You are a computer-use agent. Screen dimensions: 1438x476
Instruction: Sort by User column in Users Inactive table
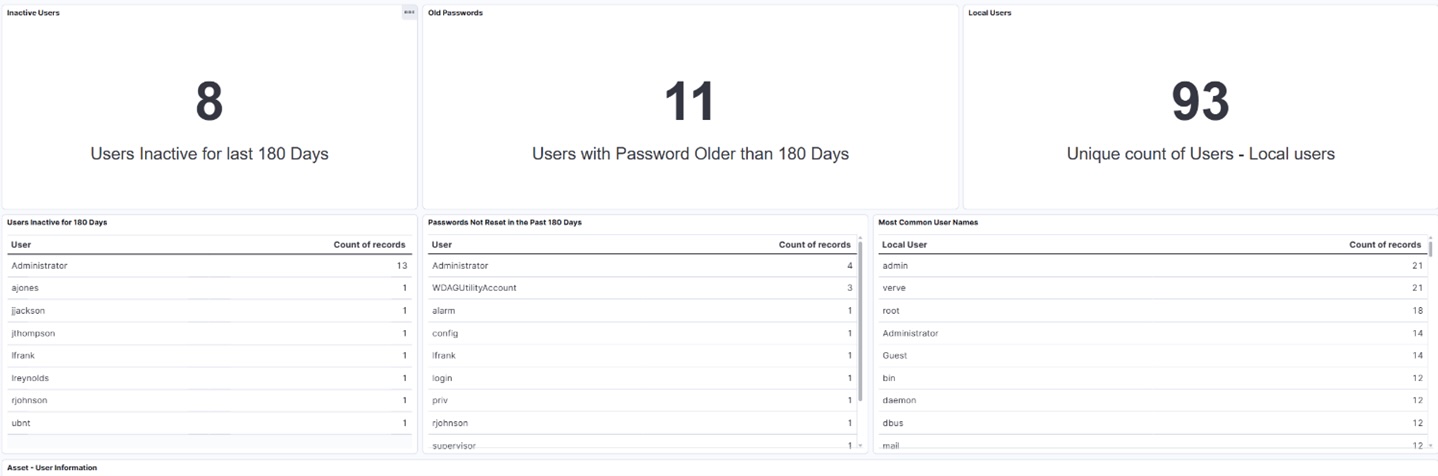(21, 244)
